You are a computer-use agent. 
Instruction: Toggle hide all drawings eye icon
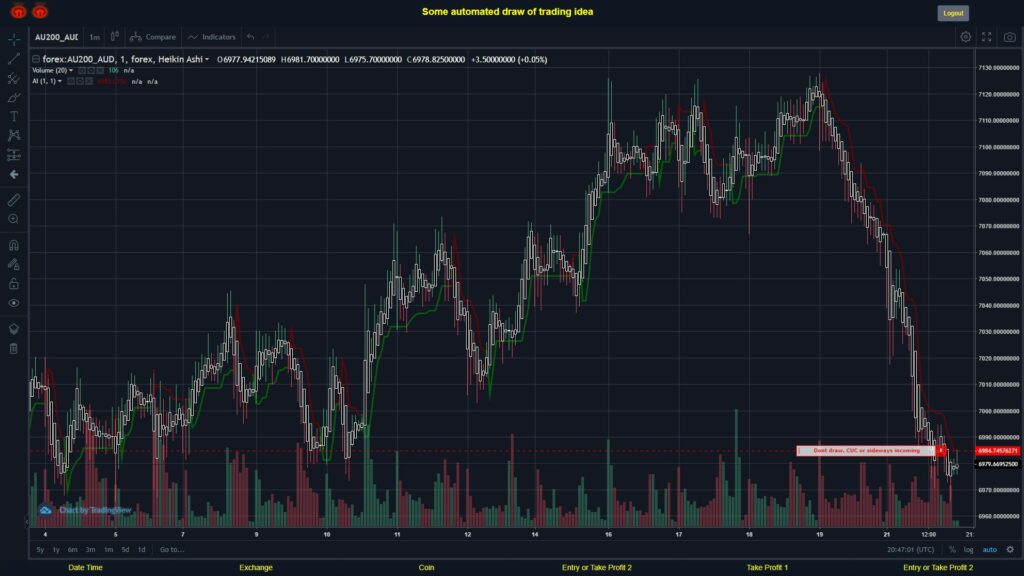[x=14, y=303]
